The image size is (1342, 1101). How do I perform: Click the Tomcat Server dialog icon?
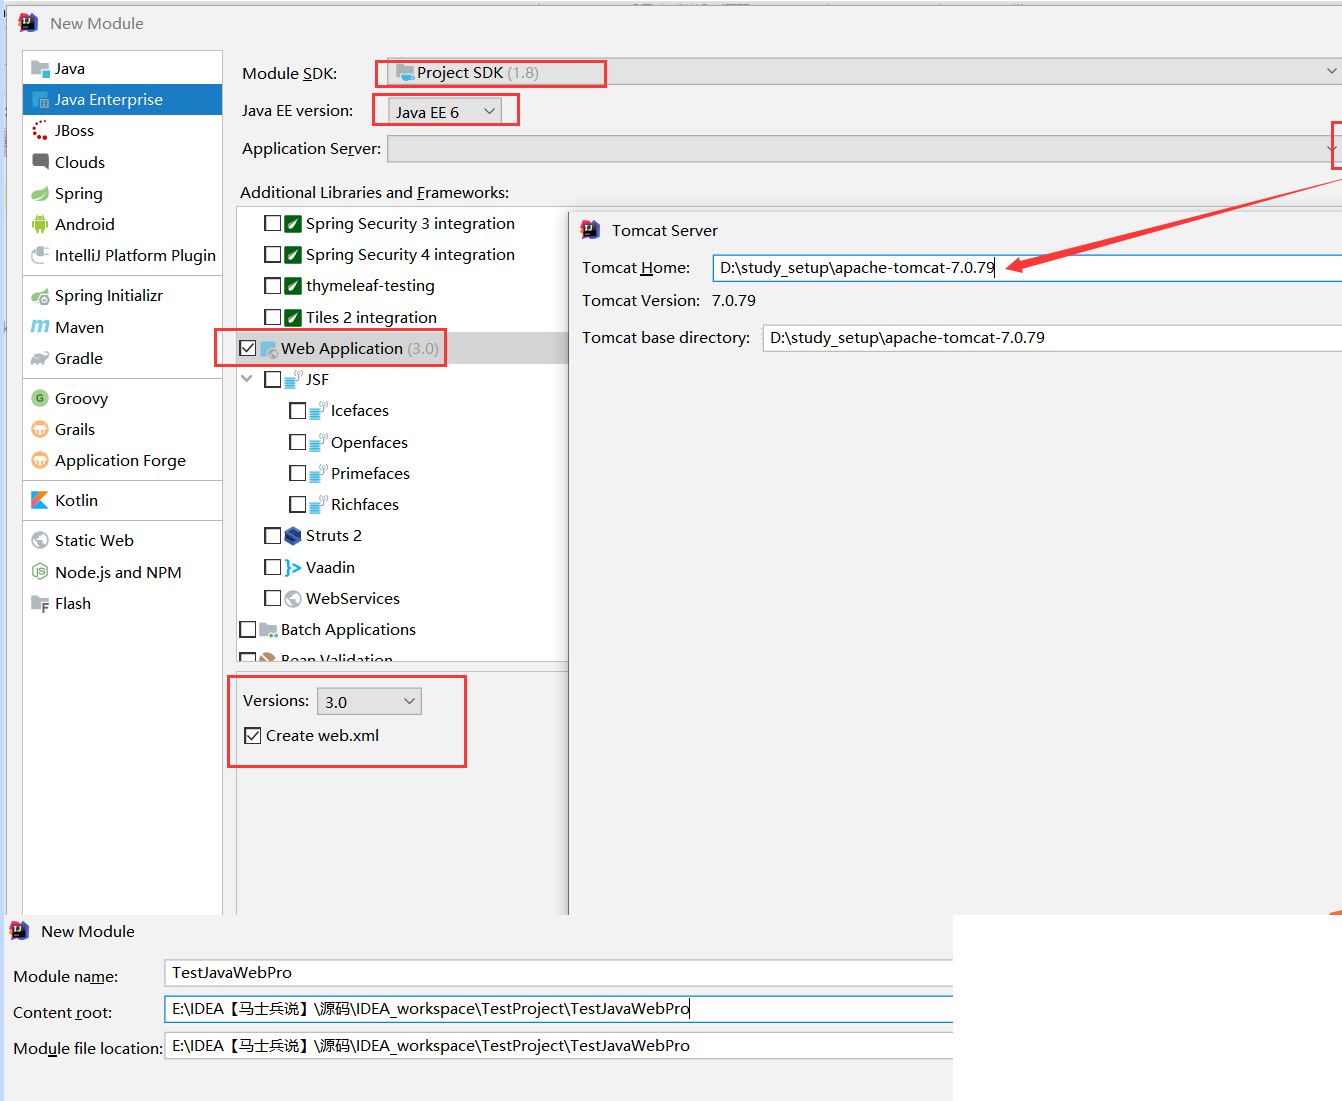[591, 230]
